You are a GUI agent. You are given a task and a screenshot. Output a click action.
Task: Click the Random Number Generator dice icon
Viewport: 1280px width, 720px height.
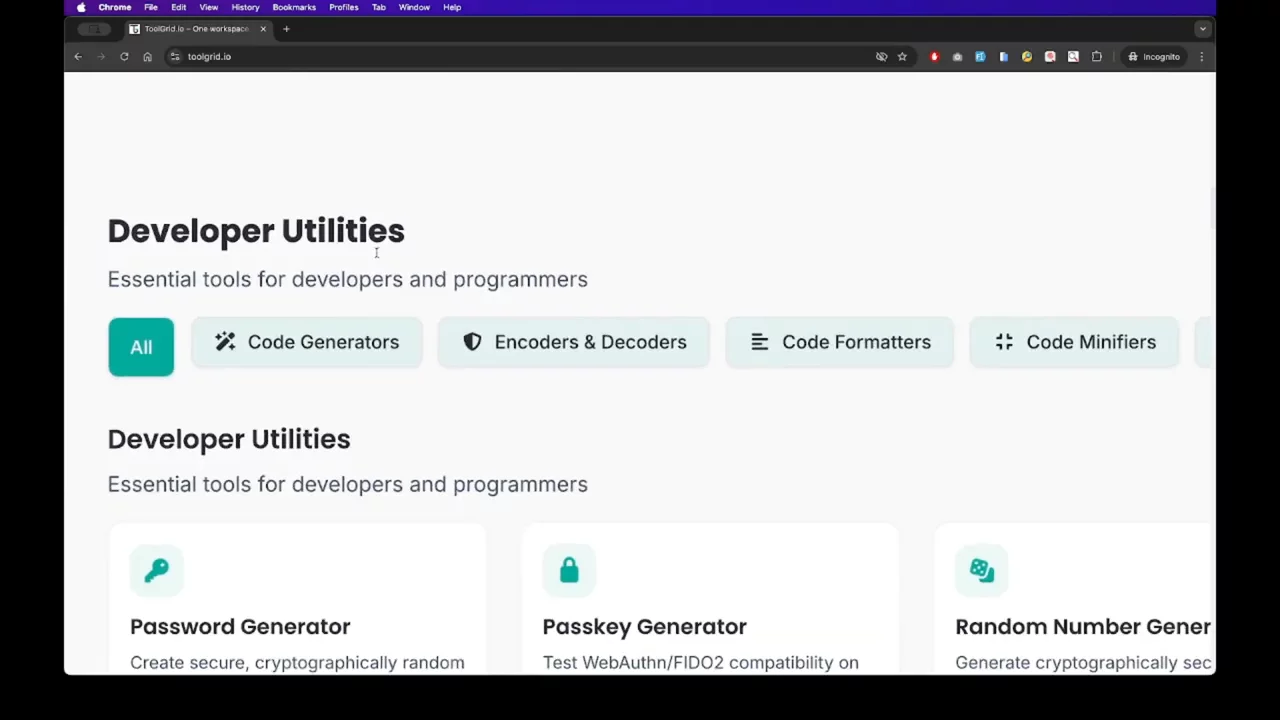[982, 570]
